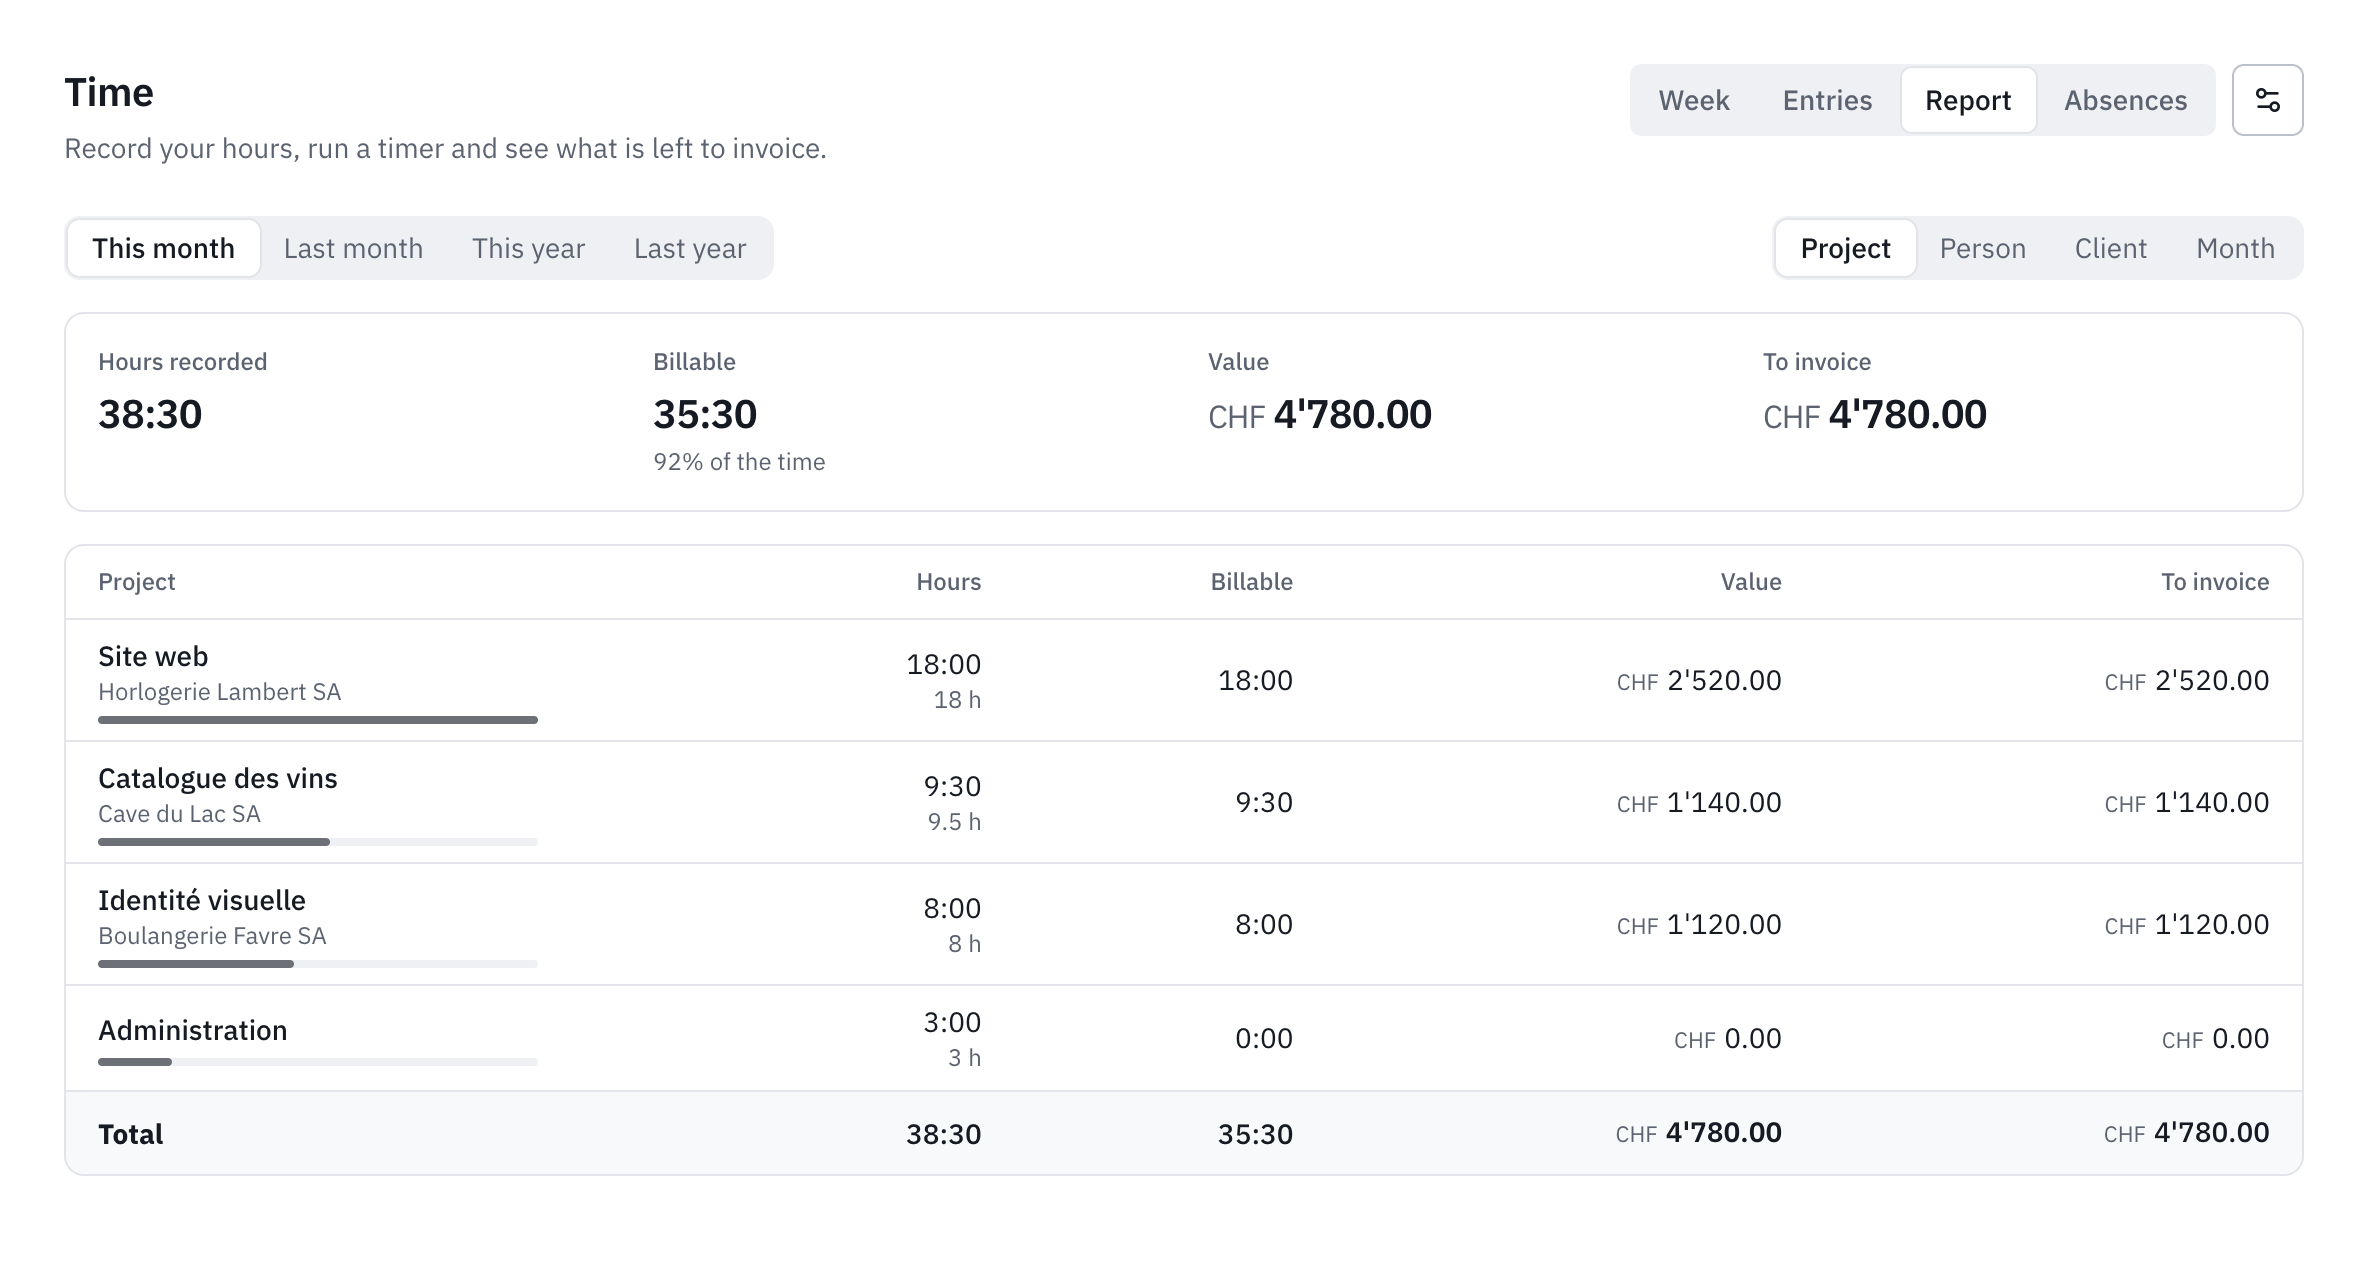
Task: Click the summary To invoice CHF 4'780.00
Action: (x=1875, y=414)
